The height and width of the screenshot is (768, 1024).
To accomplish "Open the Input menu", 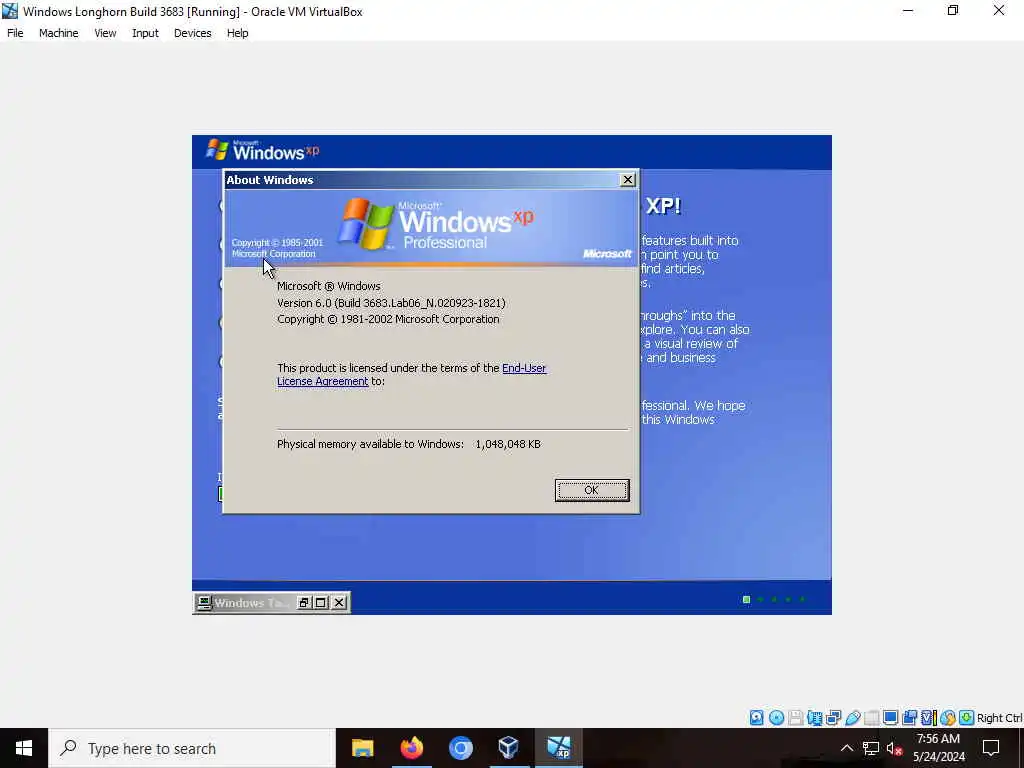I will tap(145, 33).
